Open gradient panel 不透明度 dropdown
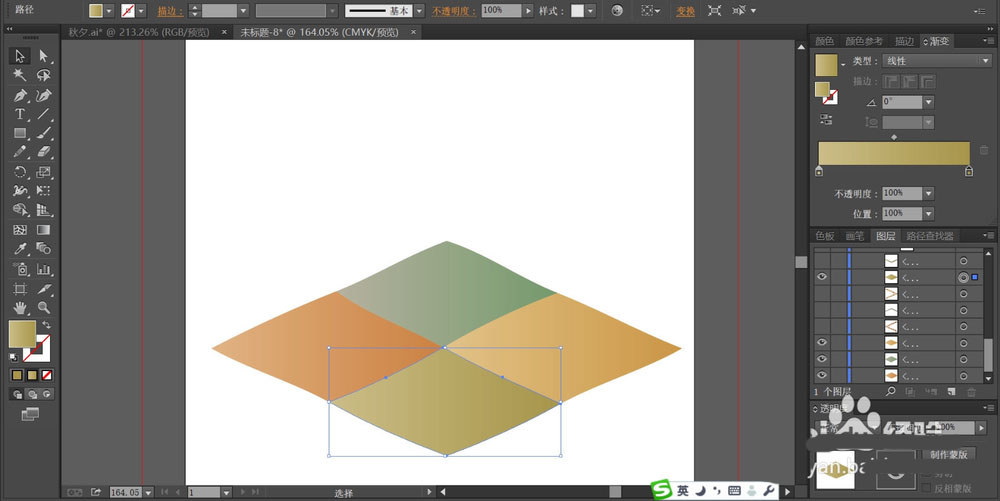Image resolution: width=1000 pixels, height=501 pixels. pyautogui.click(x=929, y=193)
